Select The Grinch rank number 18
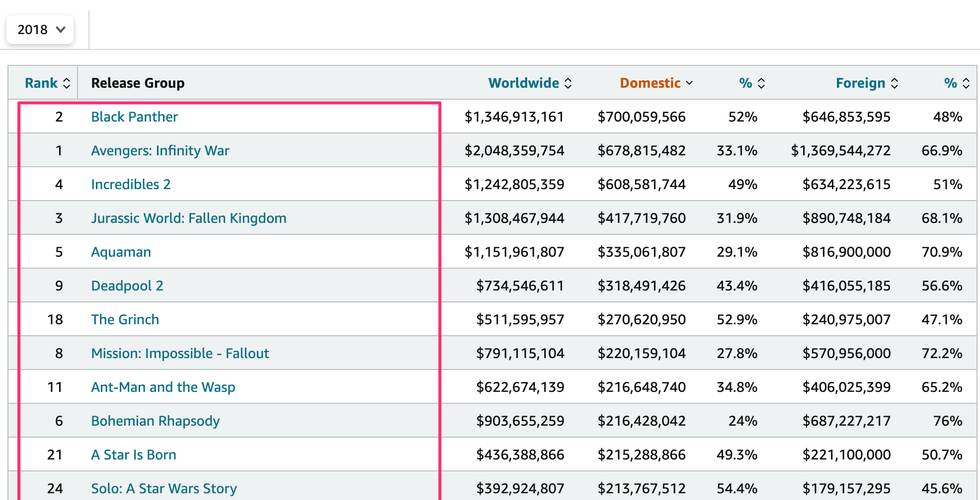This screenshot has width=980, height=500. 55,319
